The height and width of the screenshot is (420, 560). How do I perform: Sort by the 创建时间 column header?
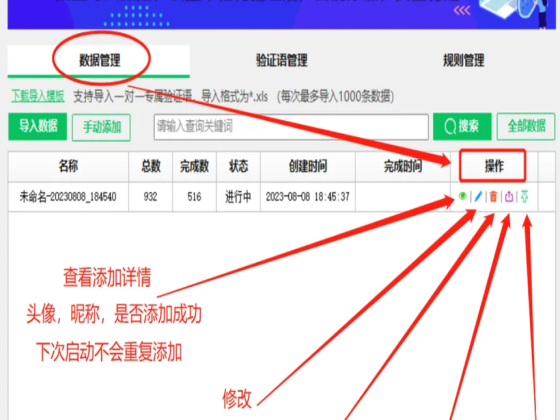click(308, 166)
